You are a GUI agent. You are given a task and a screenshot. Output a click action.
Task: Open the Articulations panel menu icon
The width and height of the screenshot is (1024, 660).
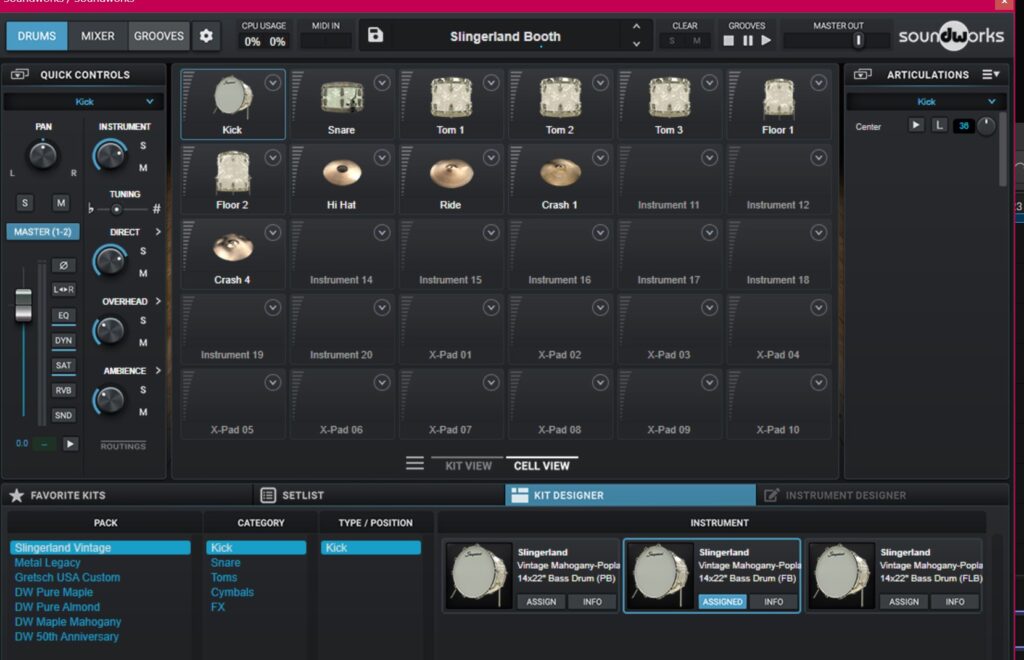pyautogui.click(x=990, y=74)
